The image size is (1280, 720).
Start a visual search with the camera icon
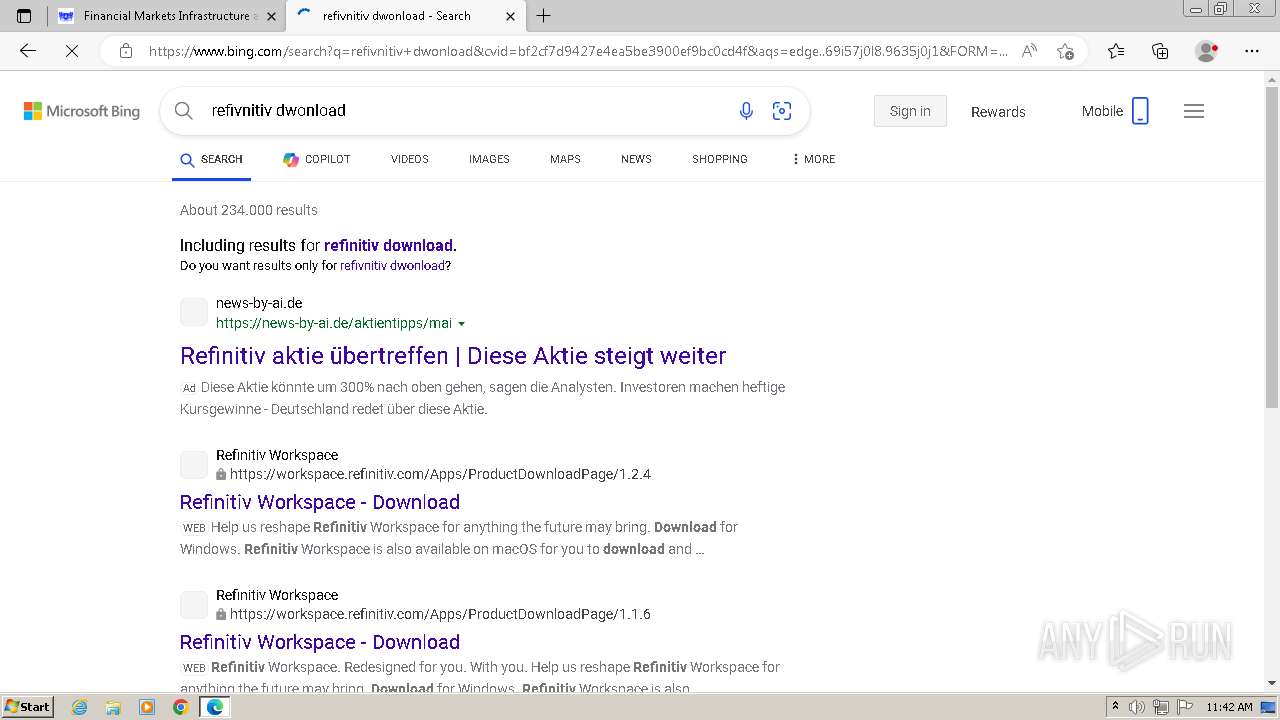click(782, 111)
